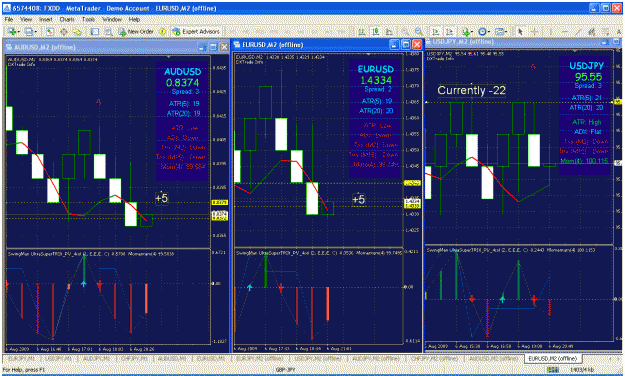Screen dimensions: 625x376
Task: Switch to Candlesticks display
Action: [375, 31]
